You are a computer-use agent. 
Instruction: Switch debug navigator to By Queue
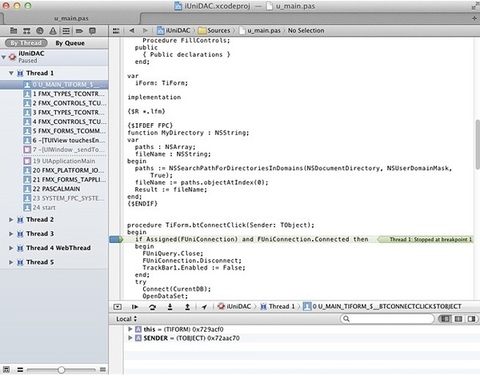pos(70,43)
